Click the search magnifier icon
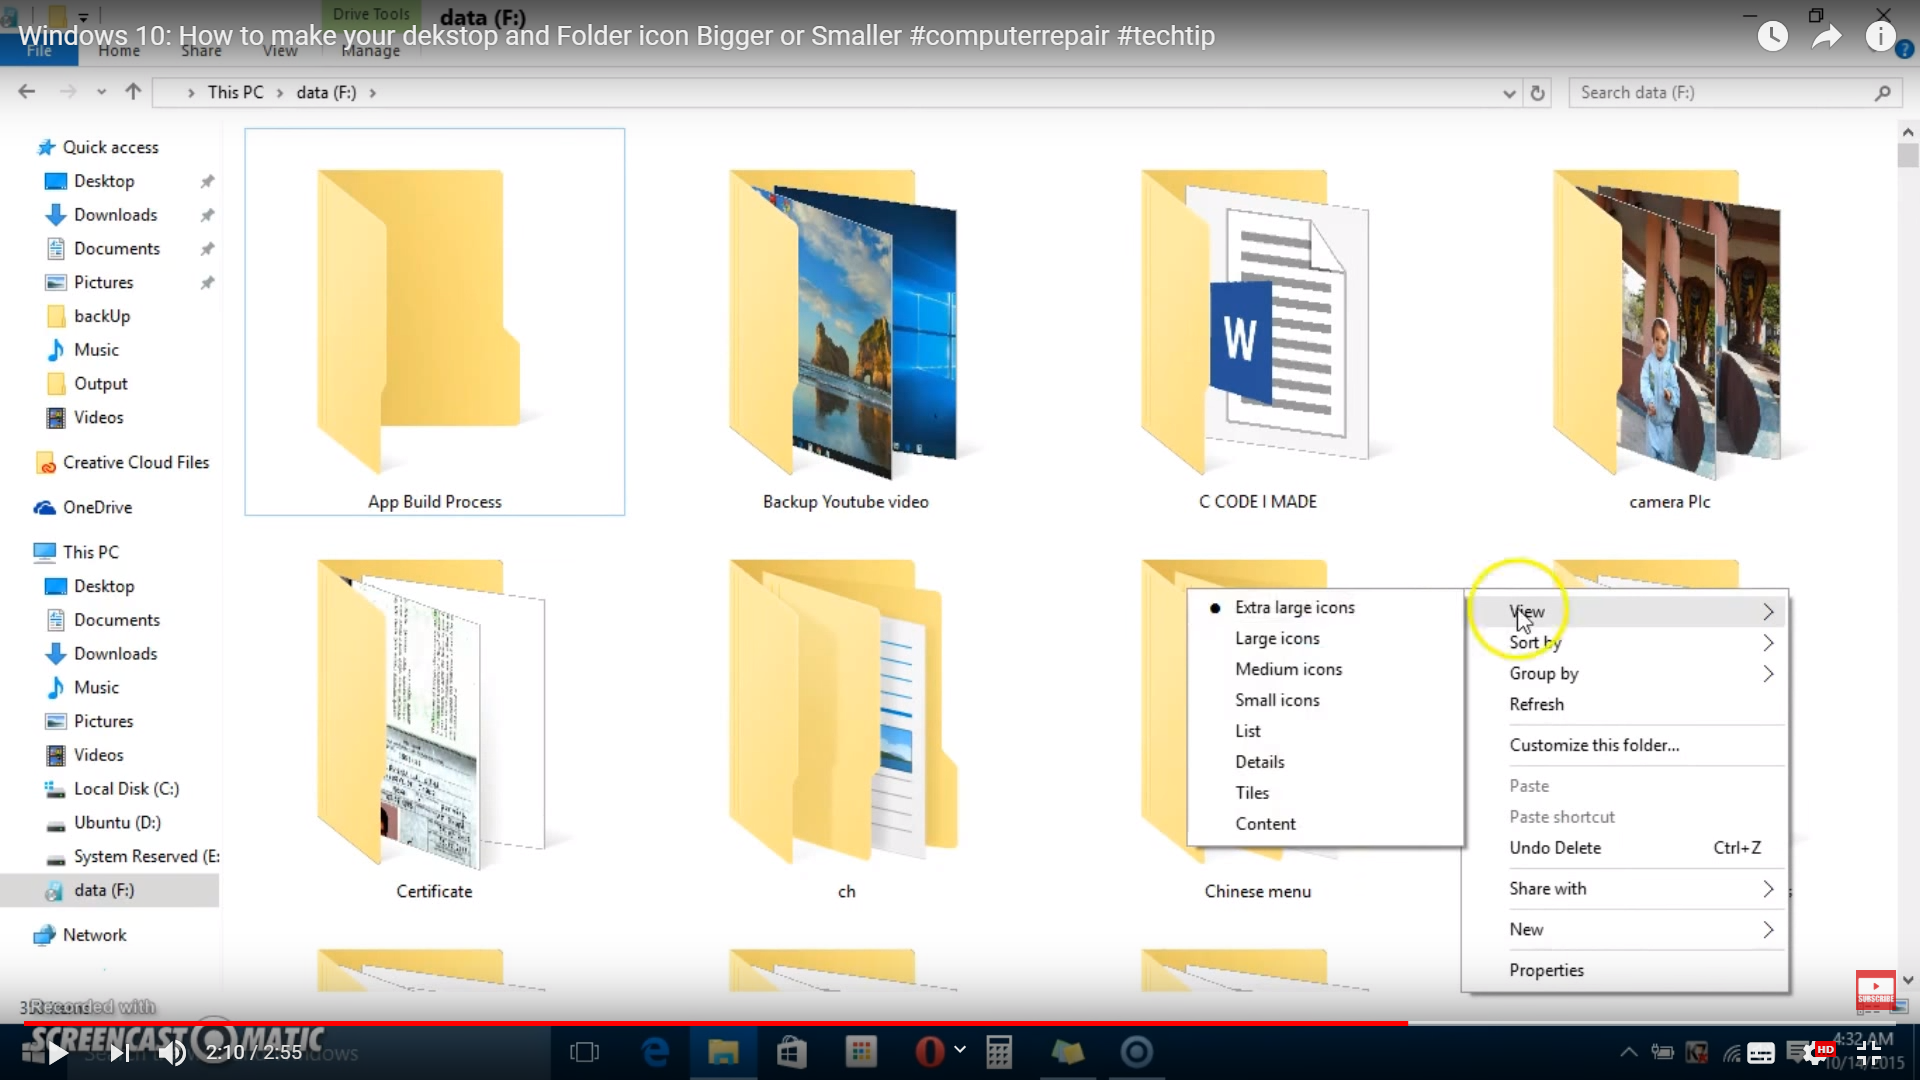 point(1883,93)
